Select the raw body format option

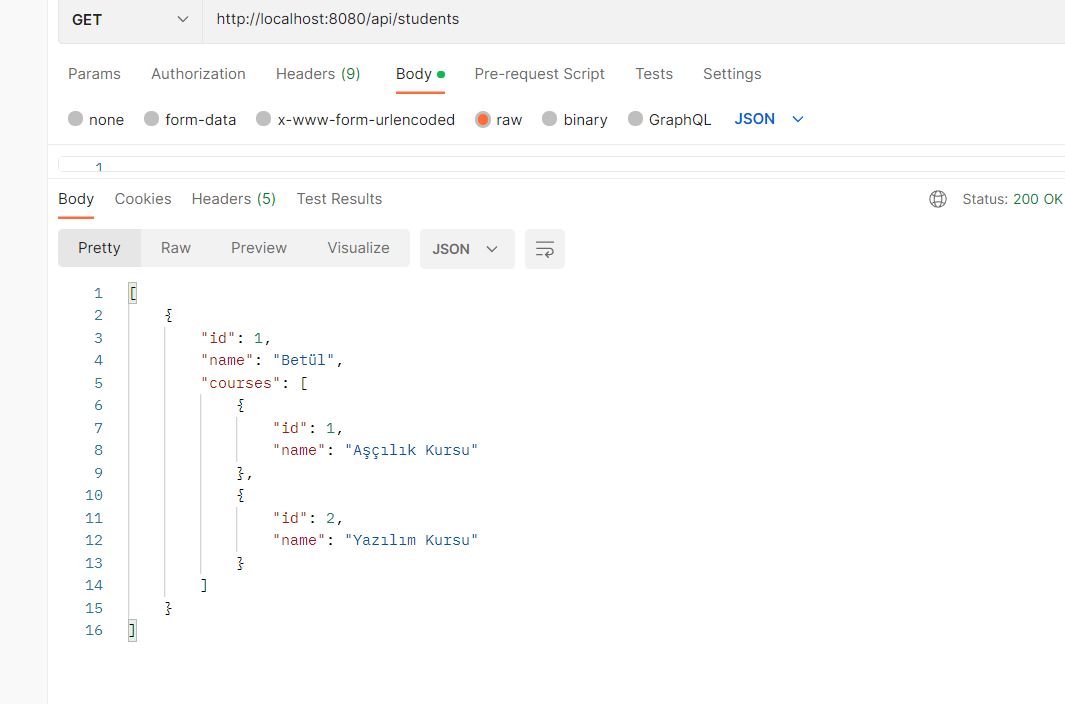click(499, 119)
